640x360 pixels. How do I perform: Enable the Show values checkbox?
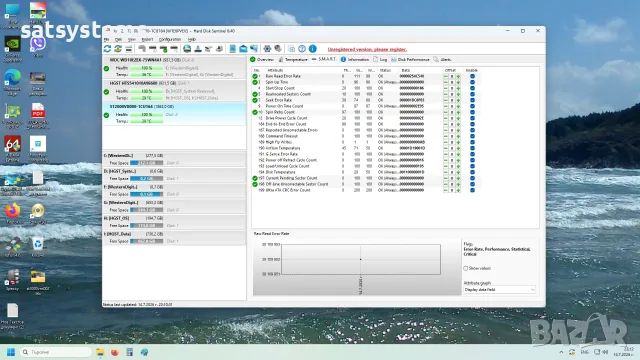point(466,269)
